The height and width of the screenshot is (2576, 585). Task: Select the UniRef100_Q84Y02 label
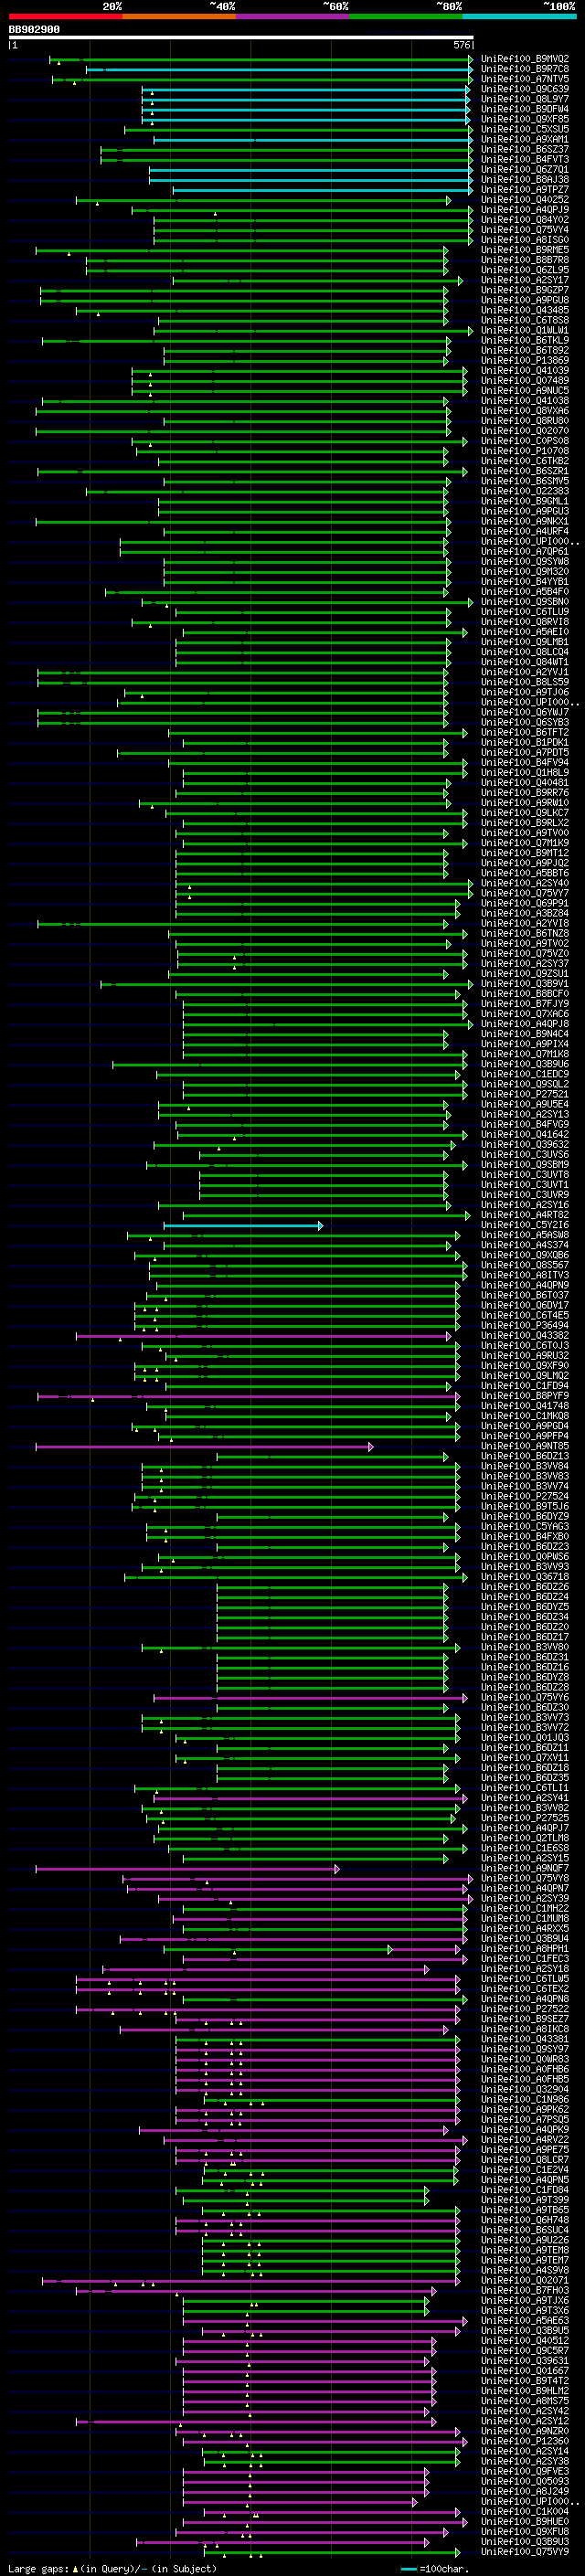point(525,220)
